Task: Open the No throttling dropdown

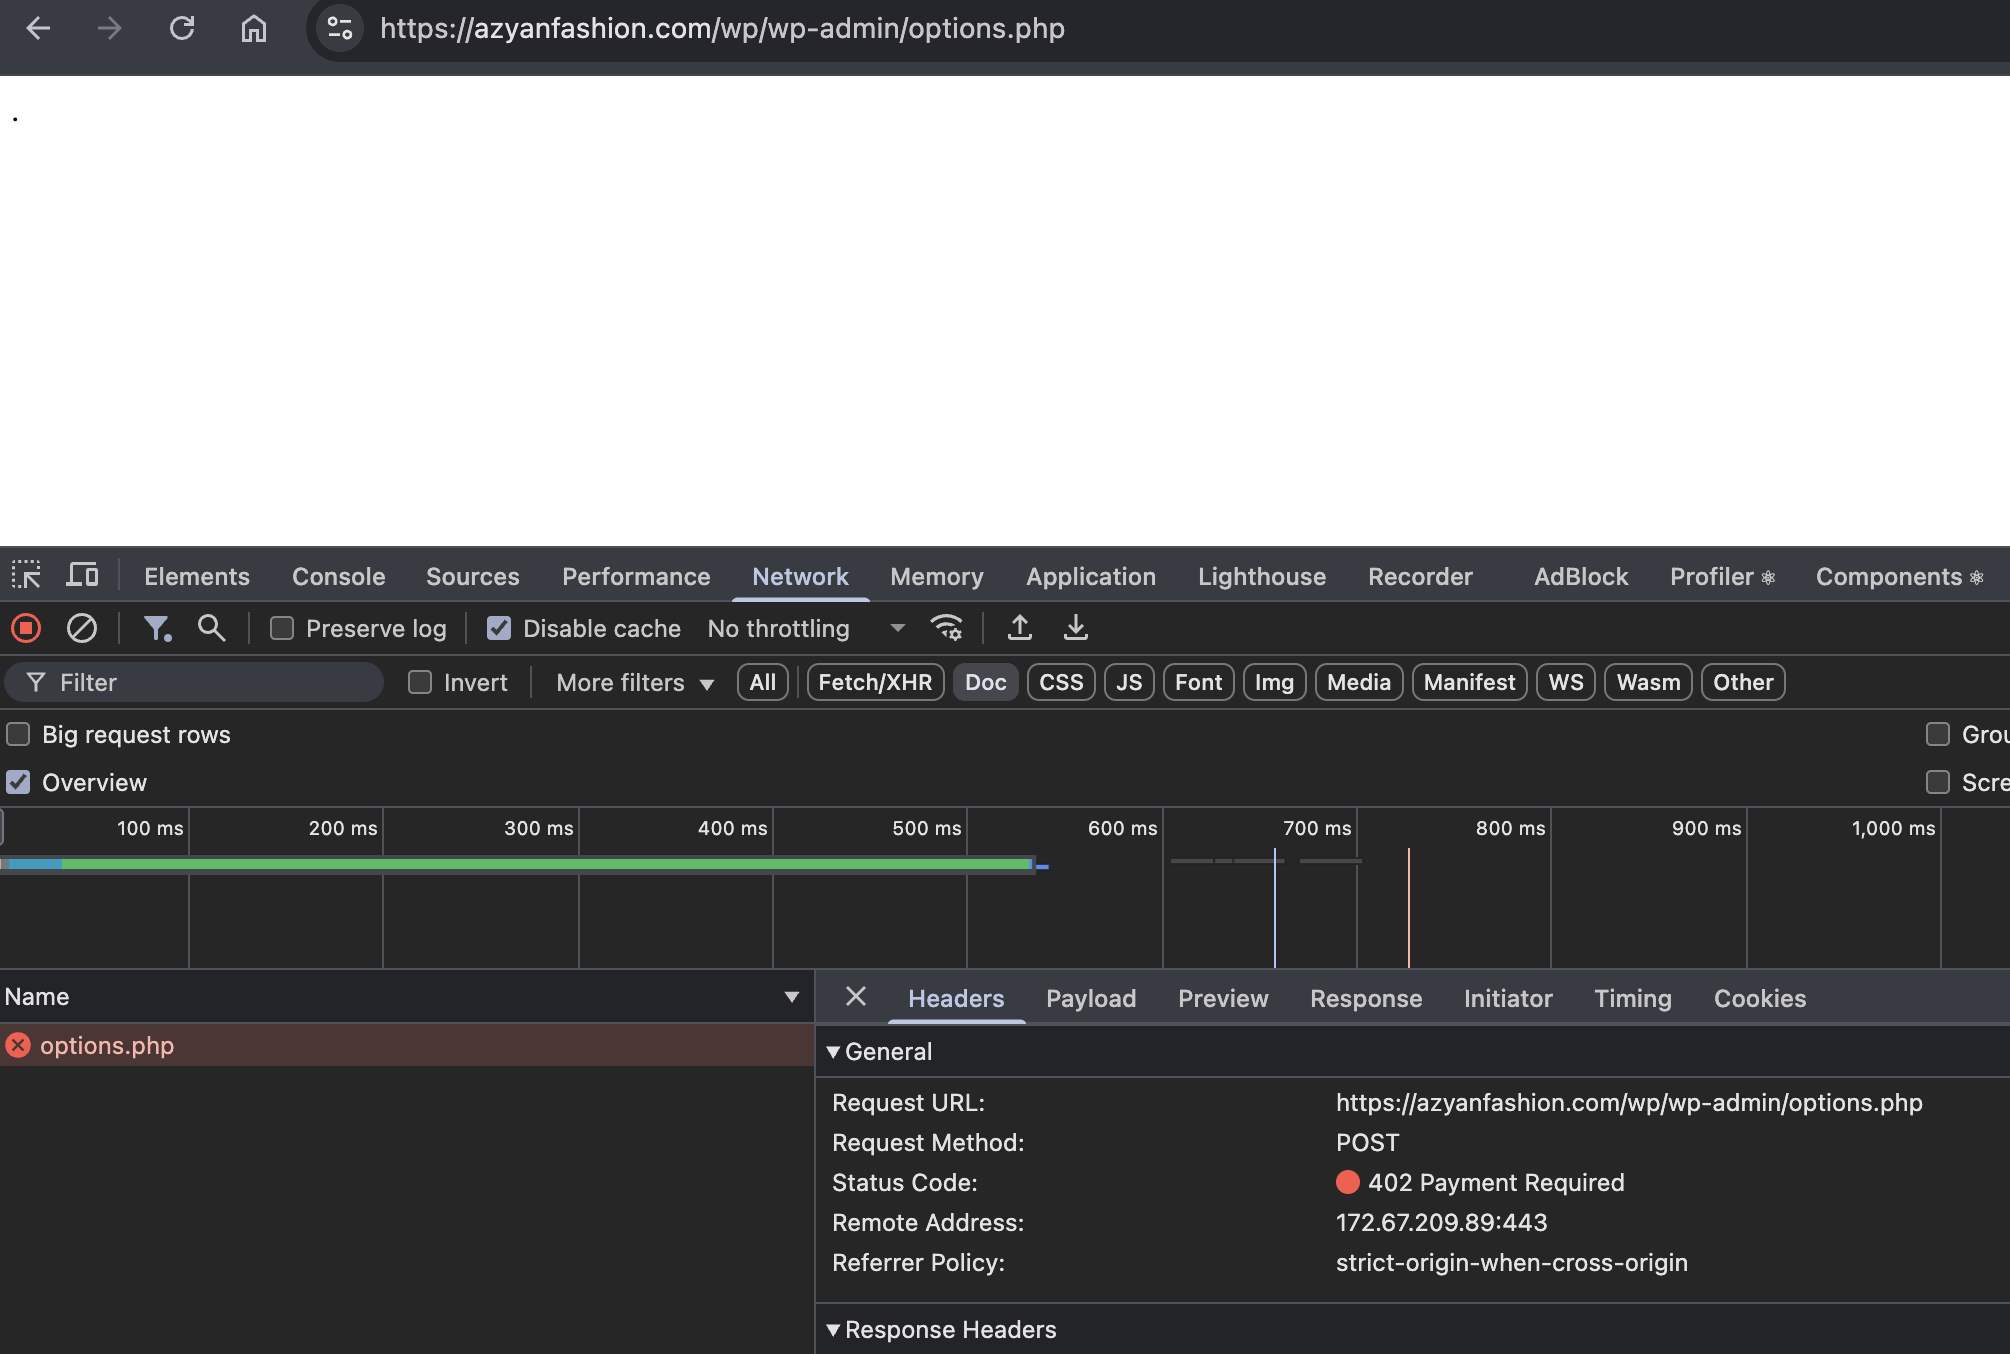Action: pyautogui.click(x=805, y=628)
